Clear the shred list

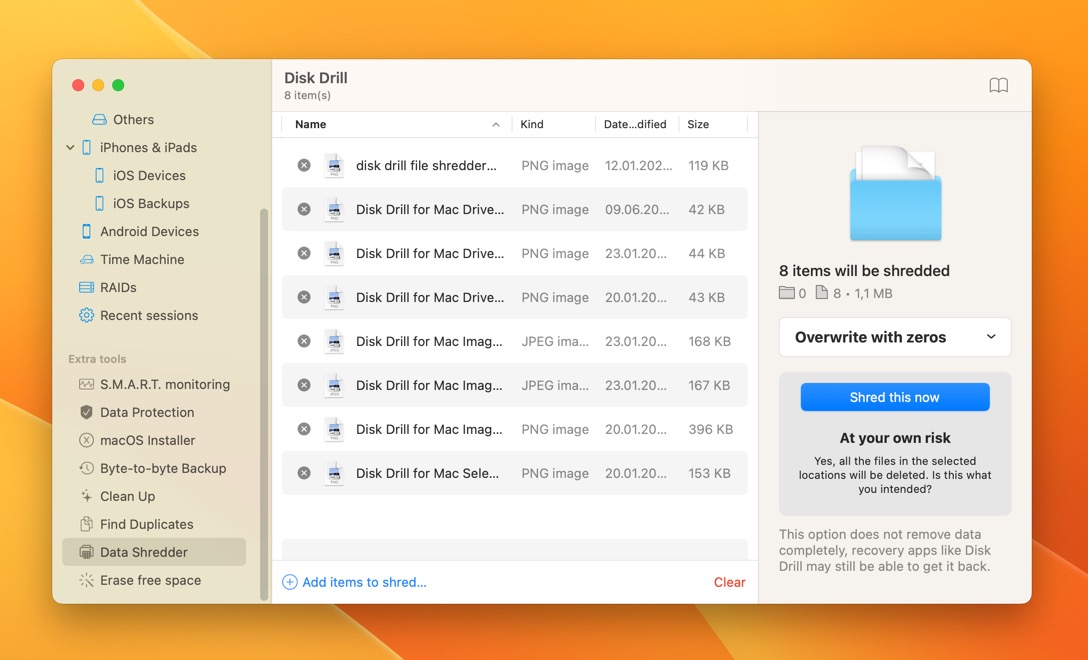tap(729, 582)
